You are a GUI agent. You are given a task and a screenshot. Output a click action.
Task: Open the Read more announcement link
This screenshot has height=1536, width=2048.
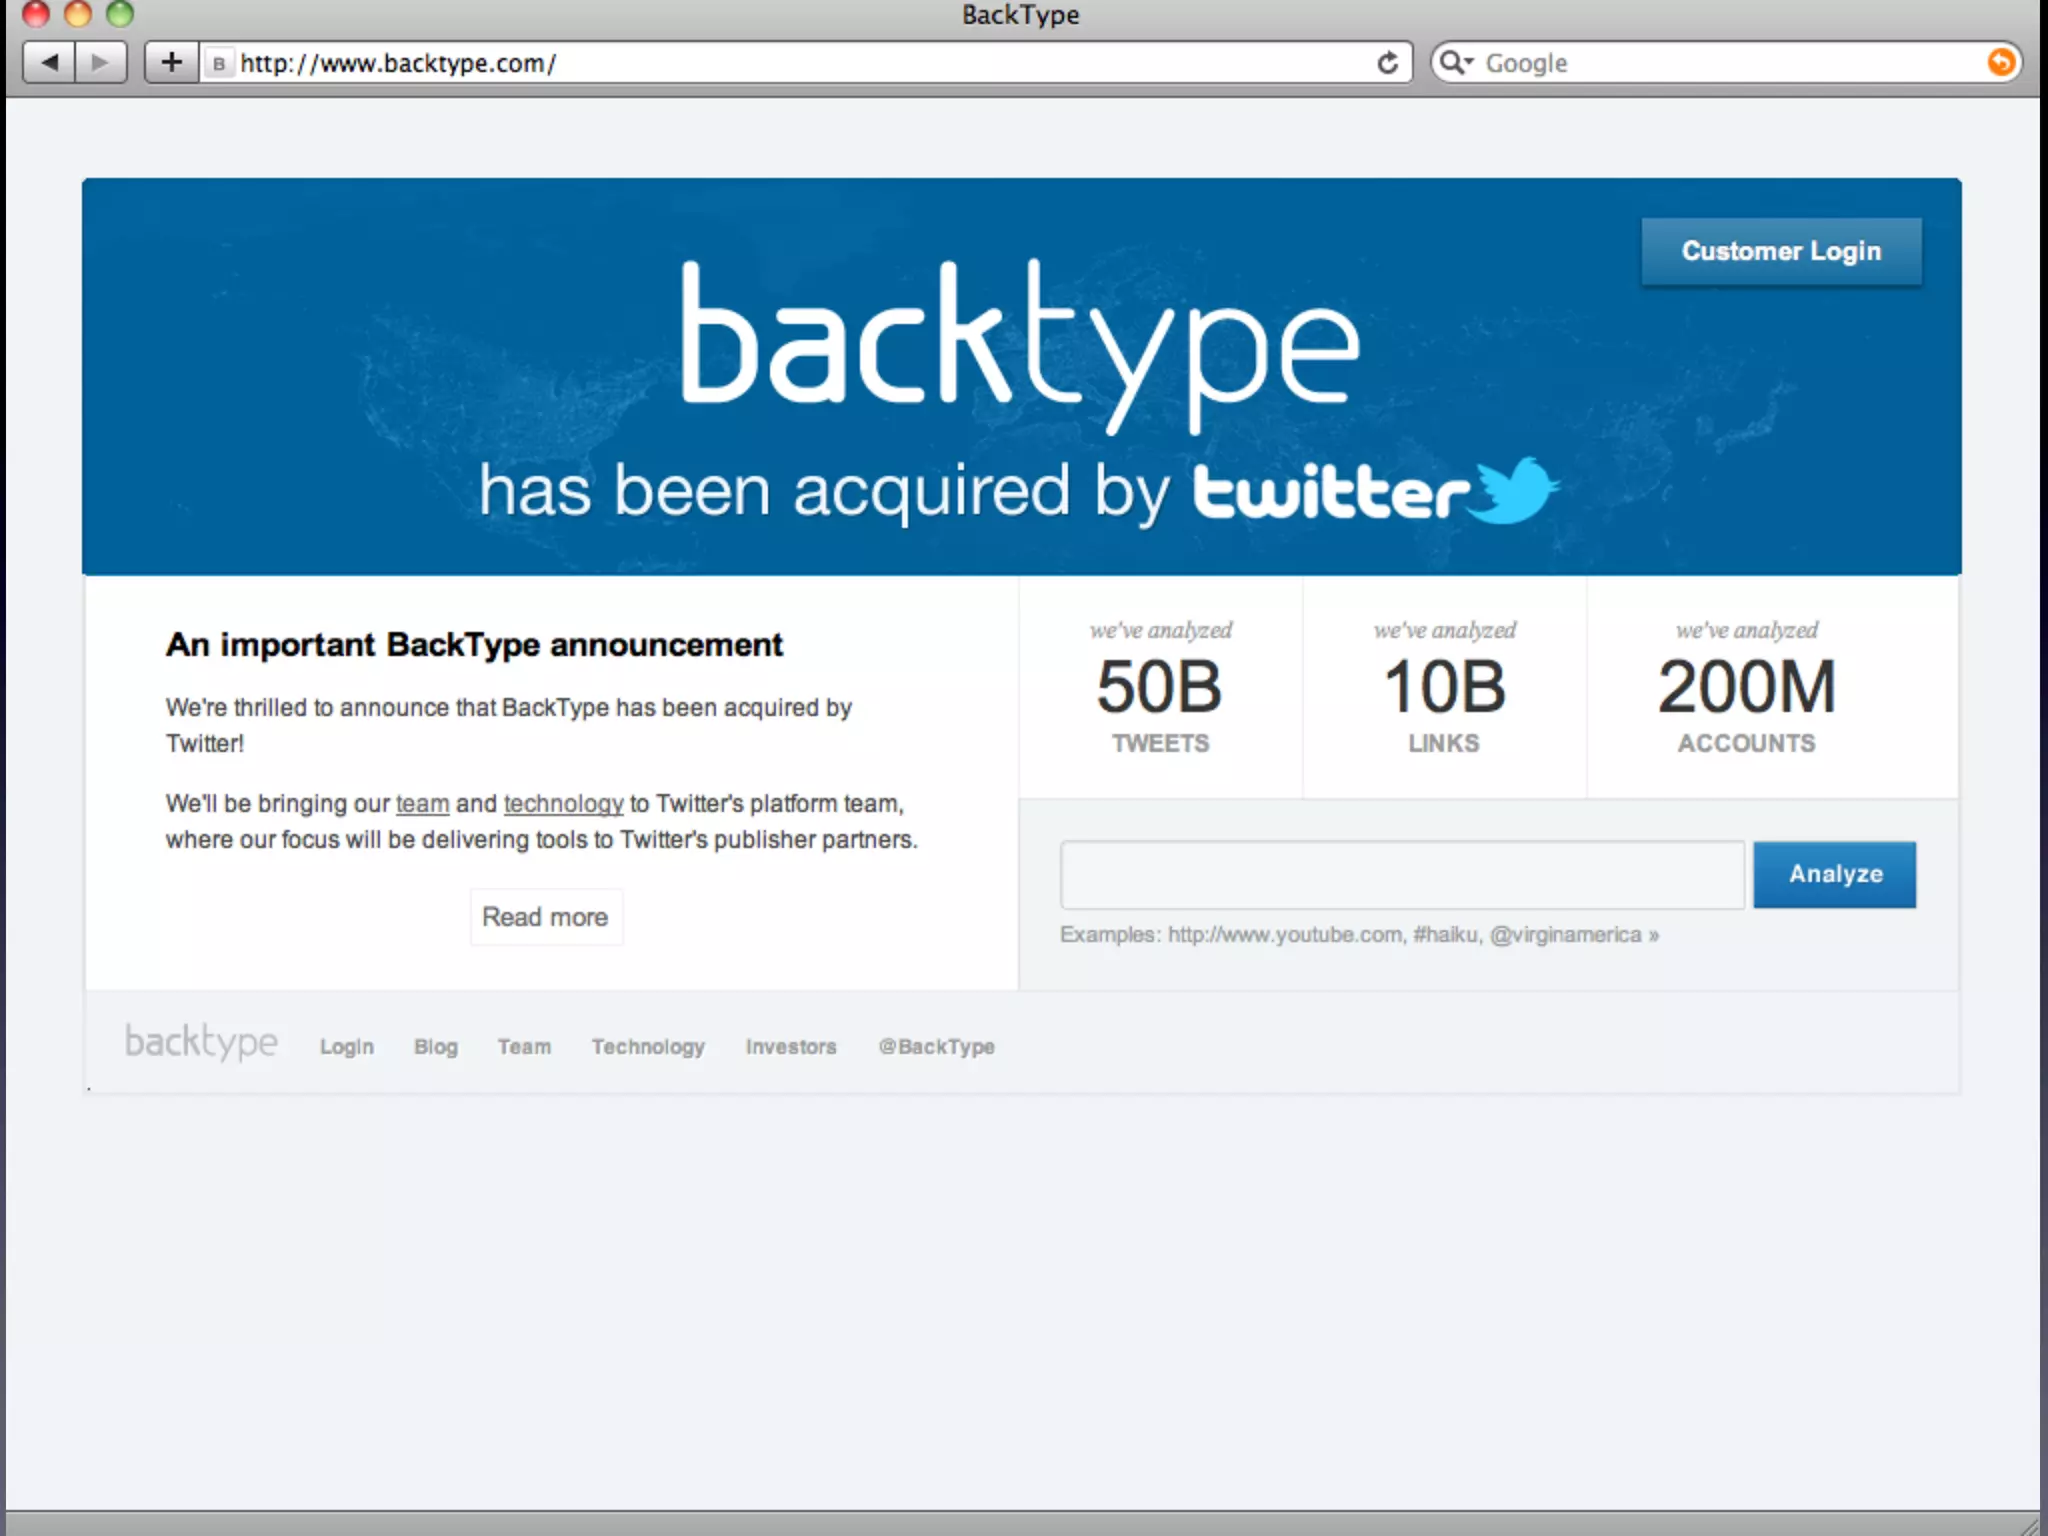(545, 917)
